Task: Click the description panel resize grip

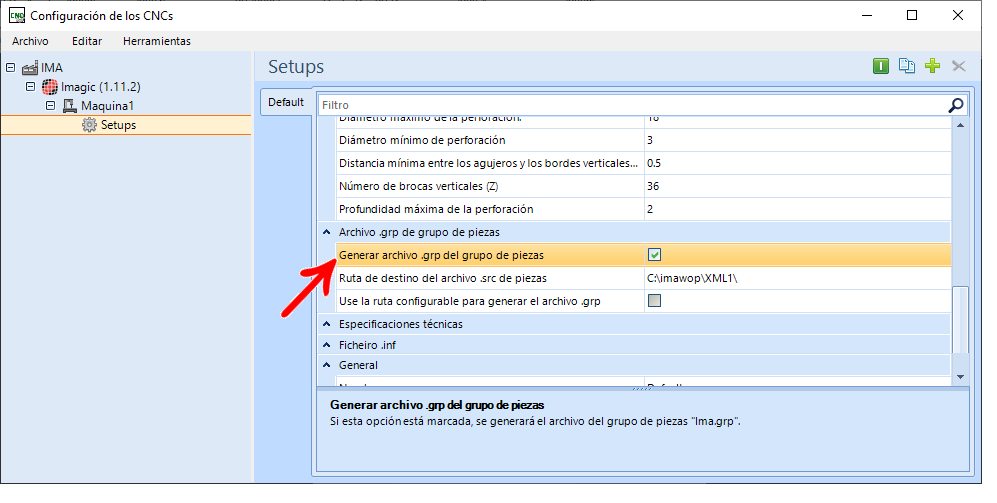Action: coord(642,389)
